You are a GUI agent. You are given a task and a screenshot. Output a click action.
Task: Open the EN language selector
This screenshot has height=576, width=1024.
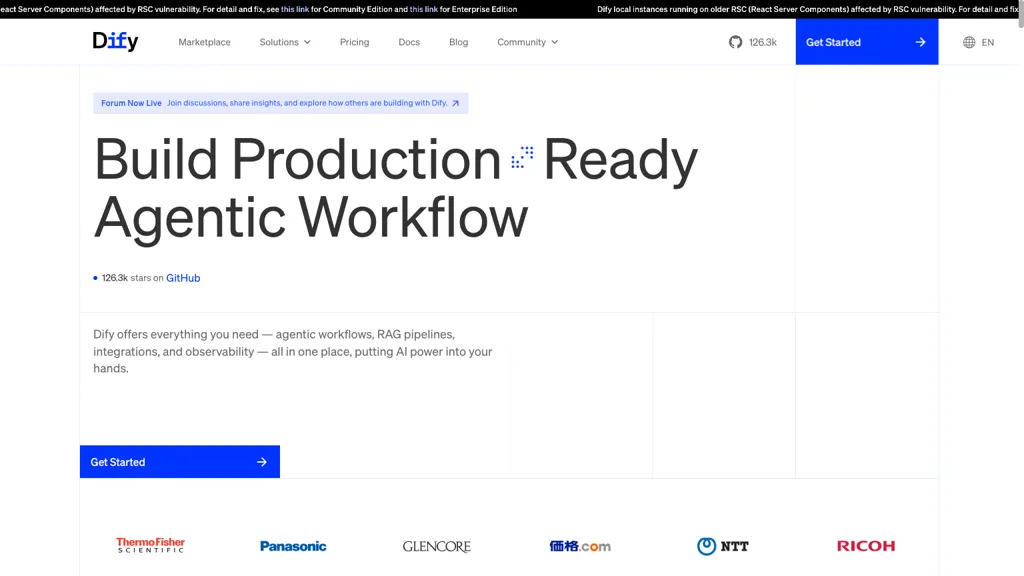(978, 42)
